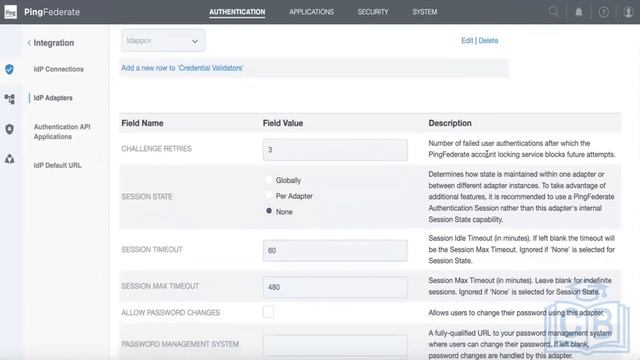This screenshot has width=640, height=360.
Task: Select the Per Adapter radio option
Action: pyautogui.click(x=269, y=195)
